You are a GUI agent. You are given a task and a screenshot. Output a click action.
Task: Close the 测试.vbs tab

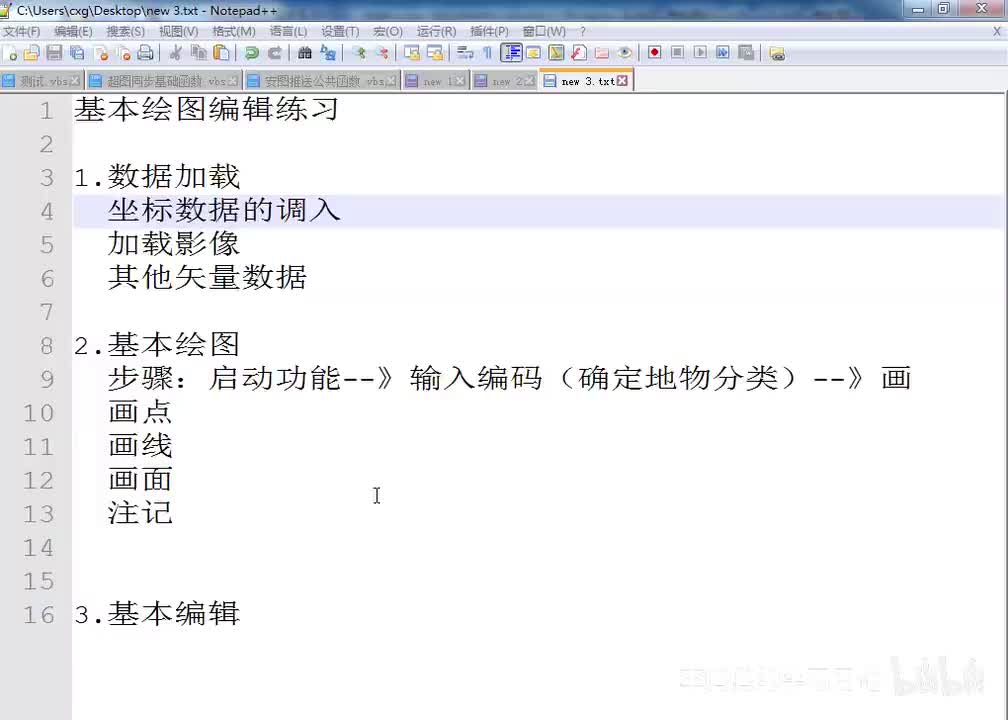coord(75,81)
